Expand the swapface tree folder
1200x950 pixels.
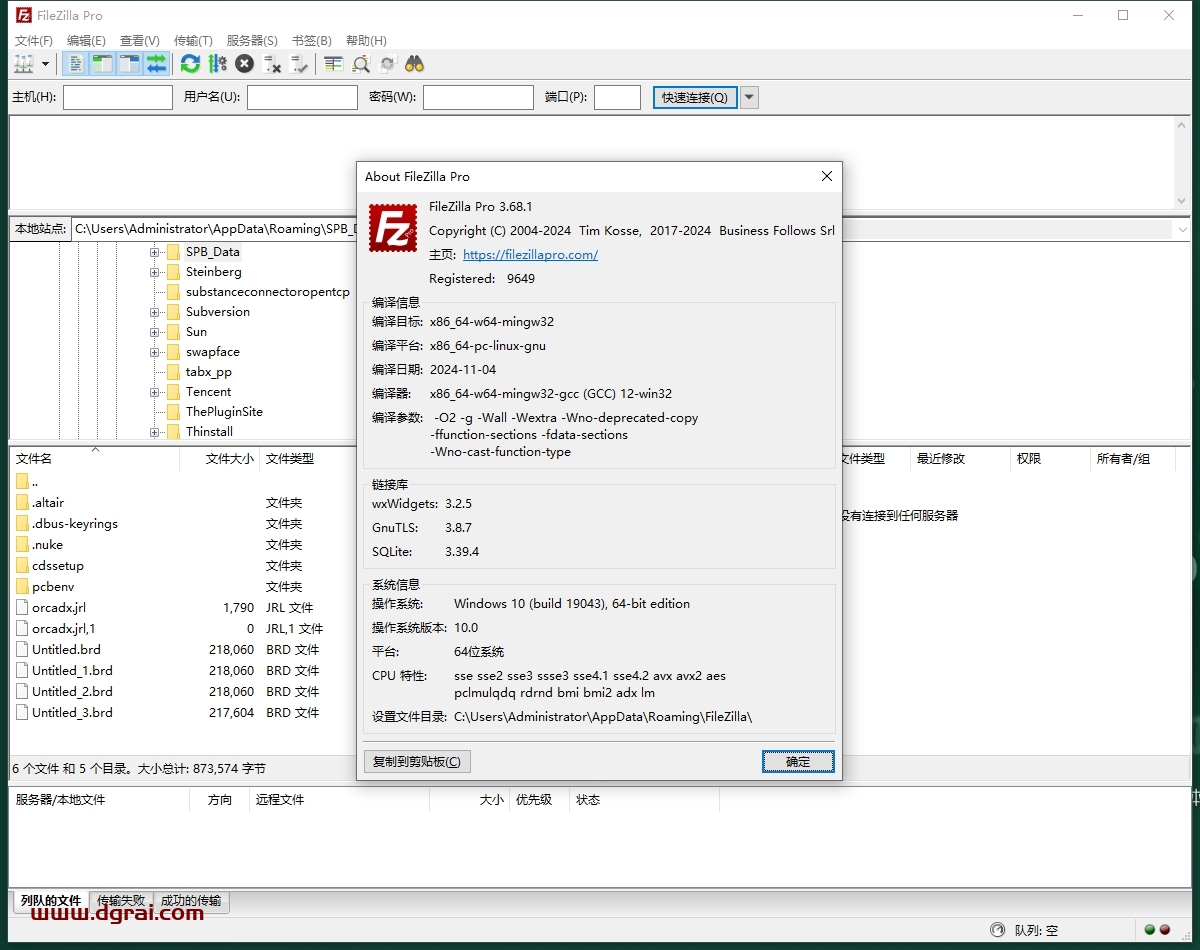(155, 352)
